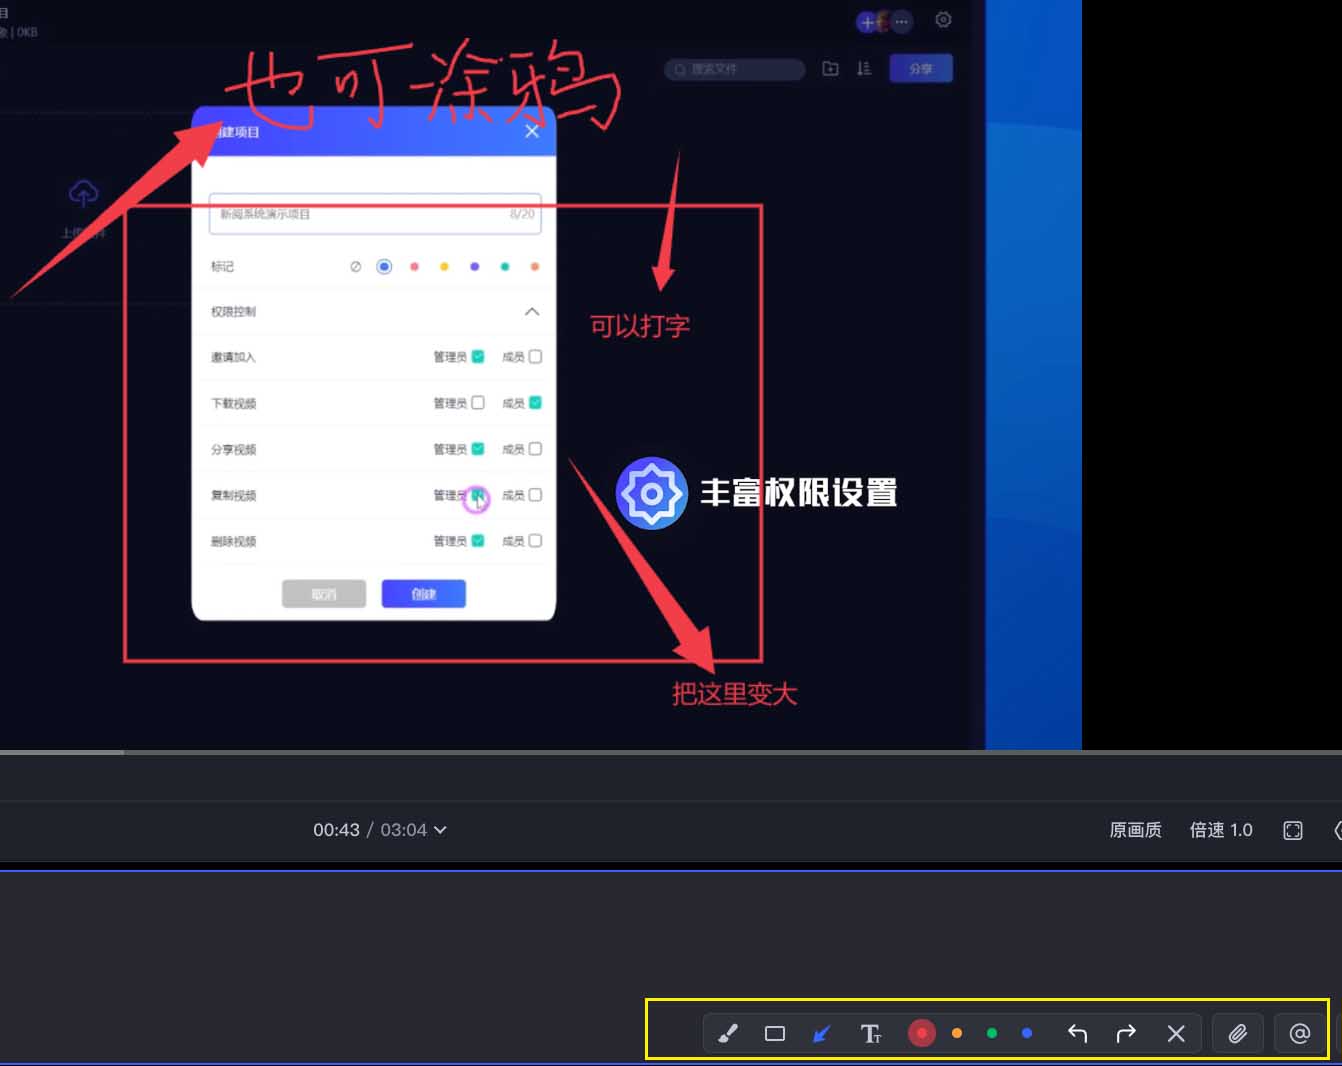Open the 原画质 quality selector

[x=1135, y=830]
